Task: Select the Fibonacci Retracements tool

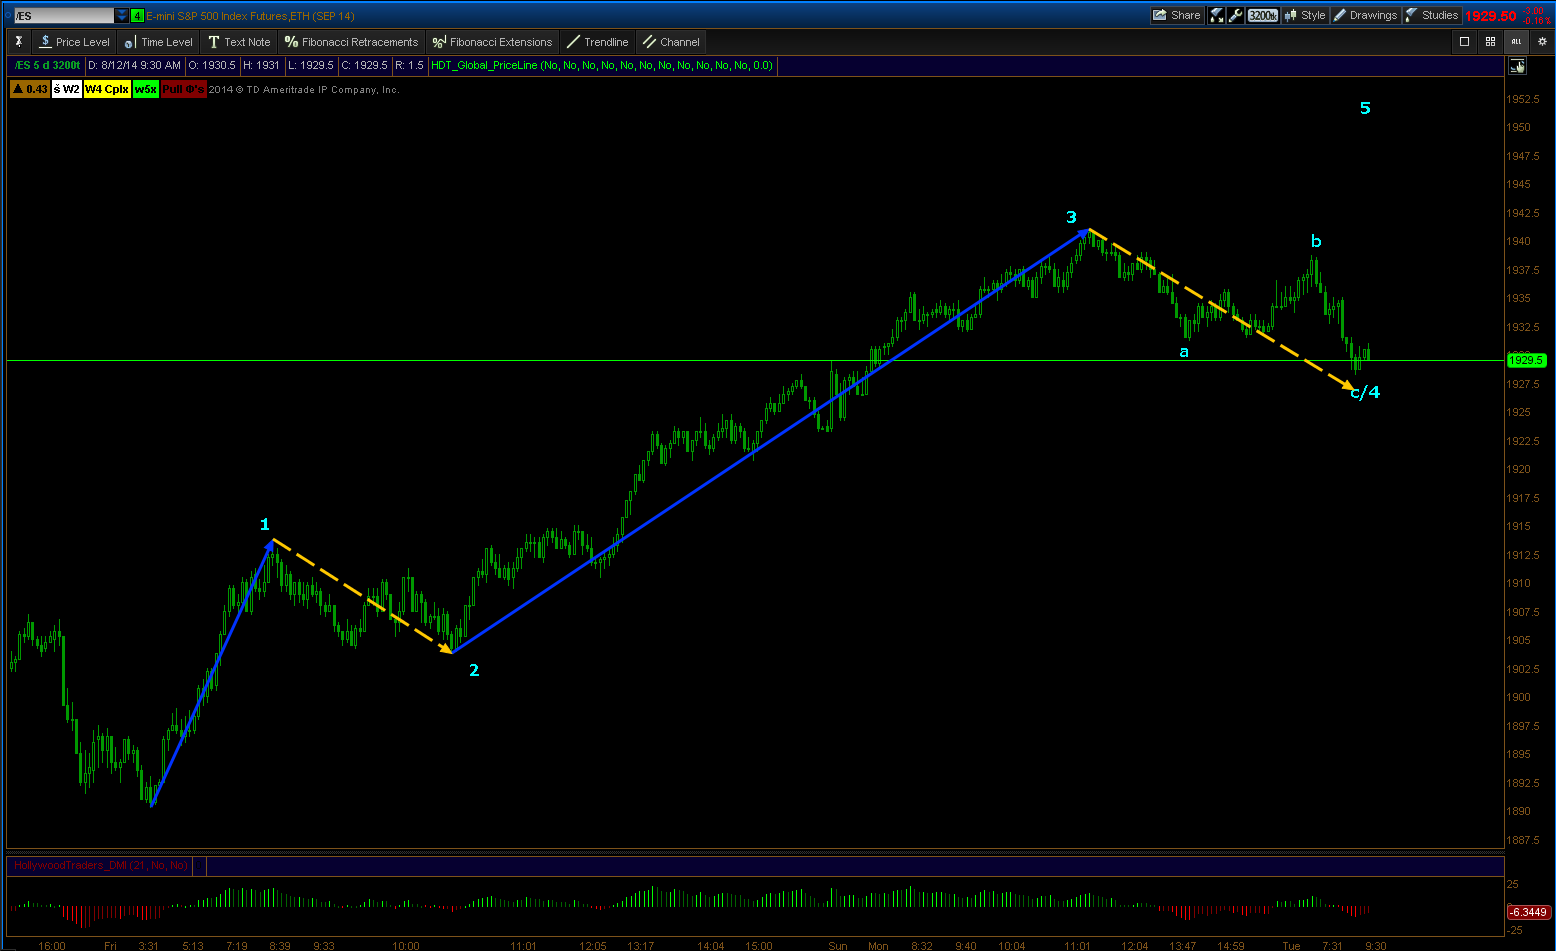Action: 351,42
